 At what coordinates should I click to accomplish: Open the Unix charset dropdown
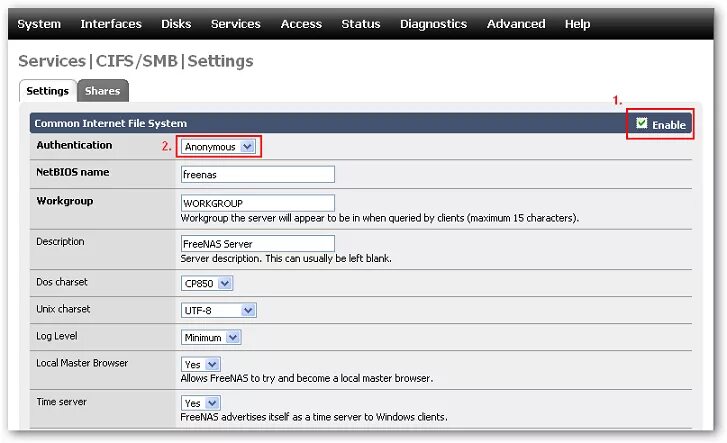tap(218, 310)
